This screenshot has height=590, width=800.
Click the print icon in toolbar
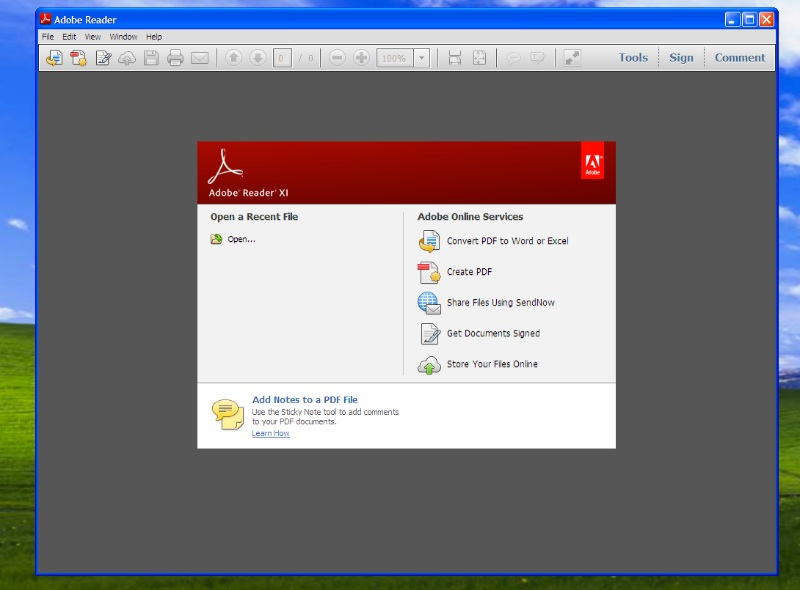click(x=175, y=58)
